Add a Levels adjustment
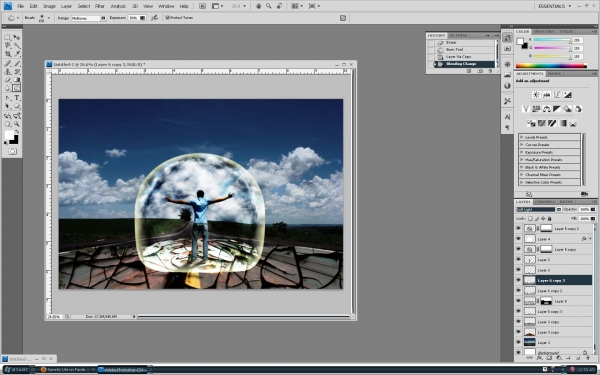The height and width of the screenshot is (375, 600). 546,95
